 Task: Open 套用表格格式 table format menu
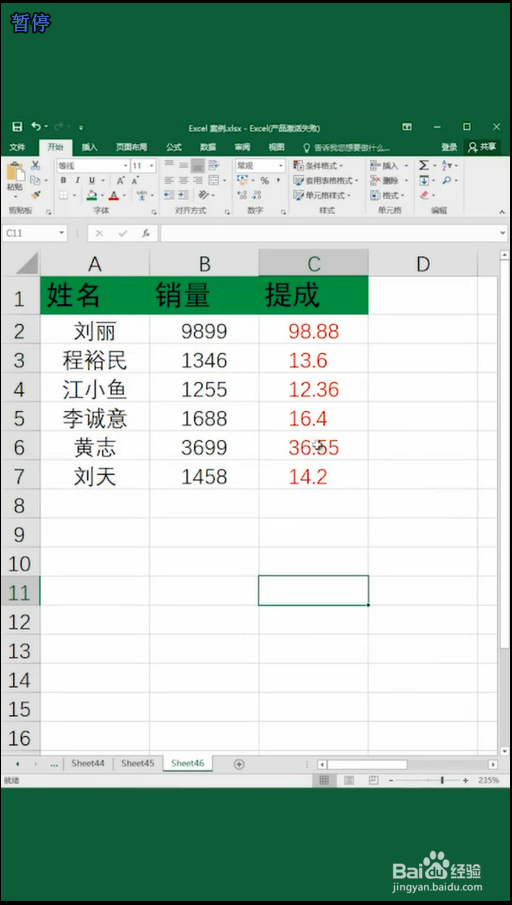[326, 181]
